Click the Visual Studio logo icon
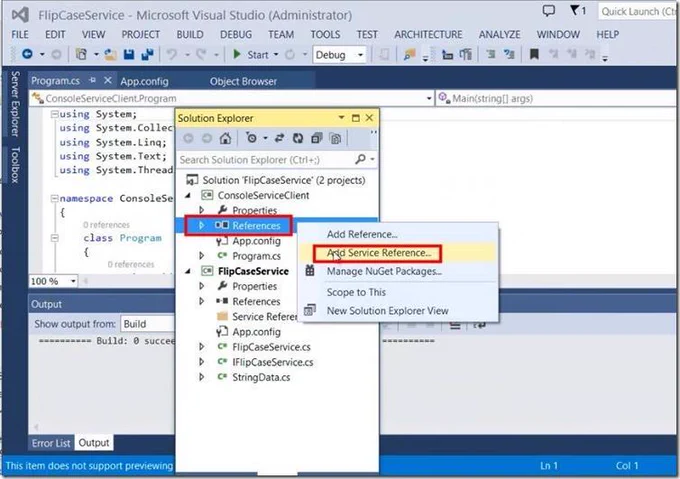 pos(20,15)
